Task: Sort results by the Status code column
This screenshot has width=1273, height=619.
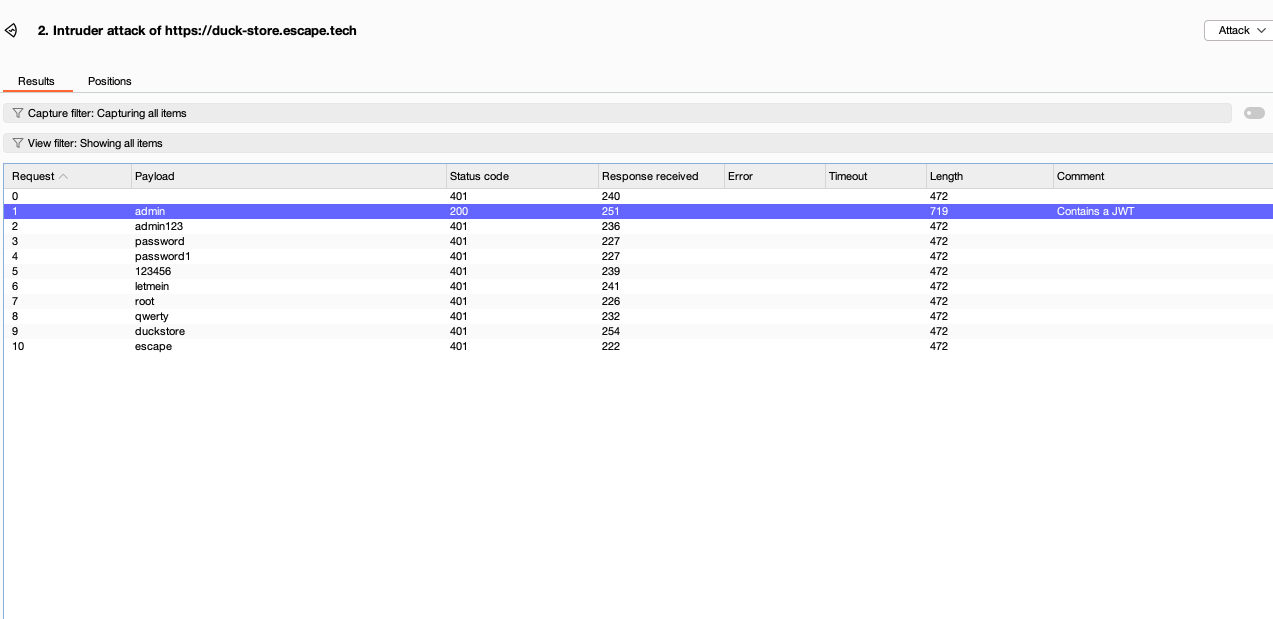Action: coord(478,176)
